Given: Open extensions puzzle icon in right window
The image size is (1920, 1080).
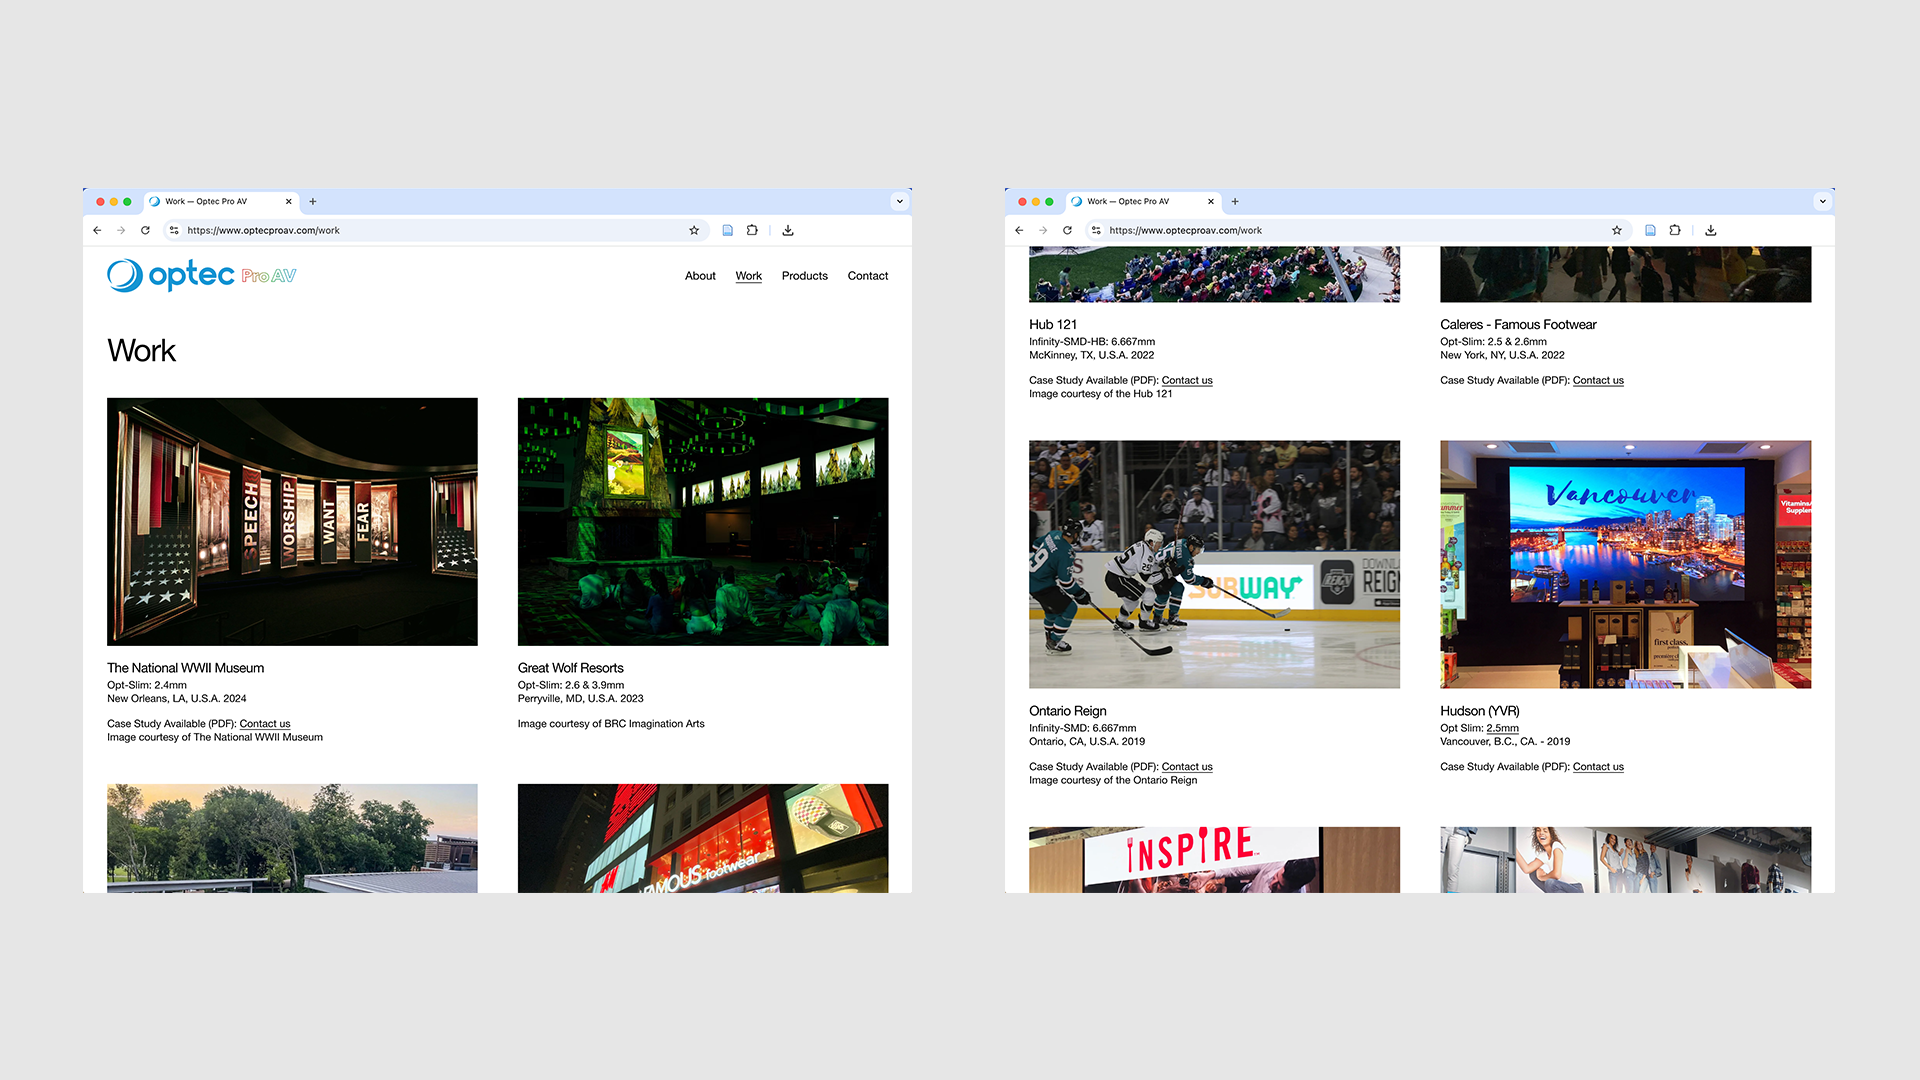Looking at the screenshot, I should (x=1675, y=230).
